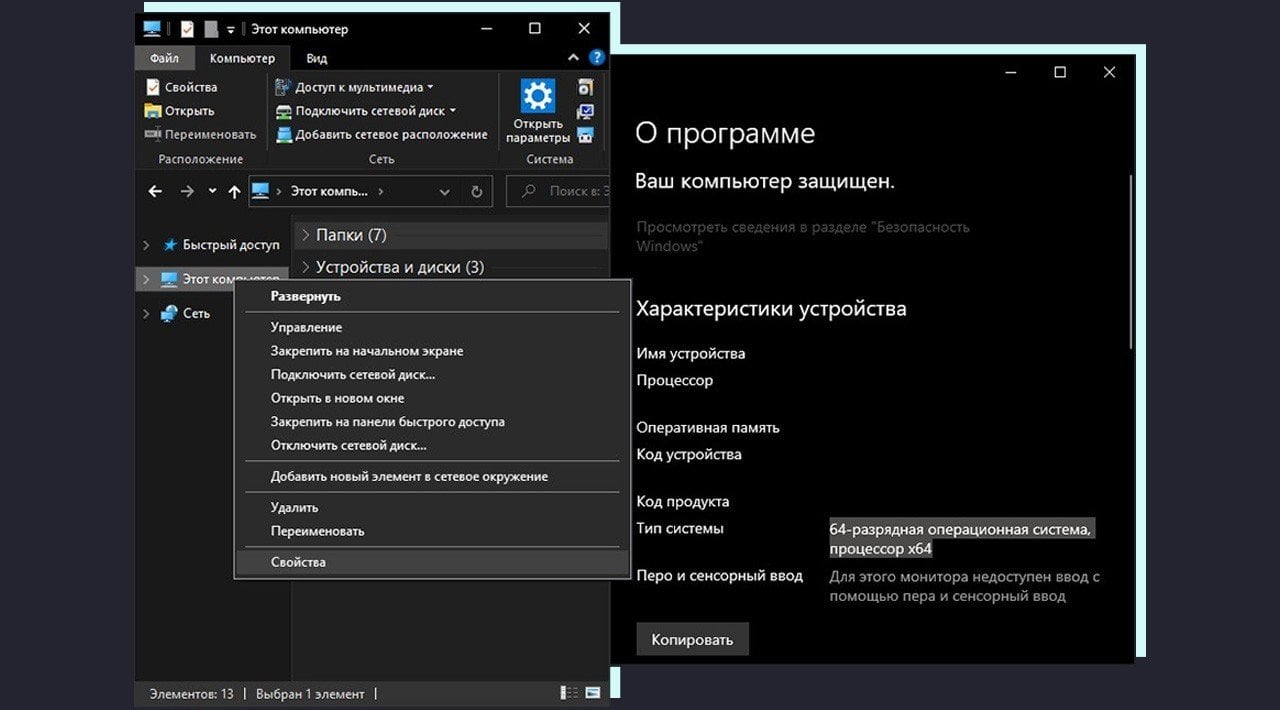
Task: Click the Элементов: 13 status text
Action: [192, 693]
